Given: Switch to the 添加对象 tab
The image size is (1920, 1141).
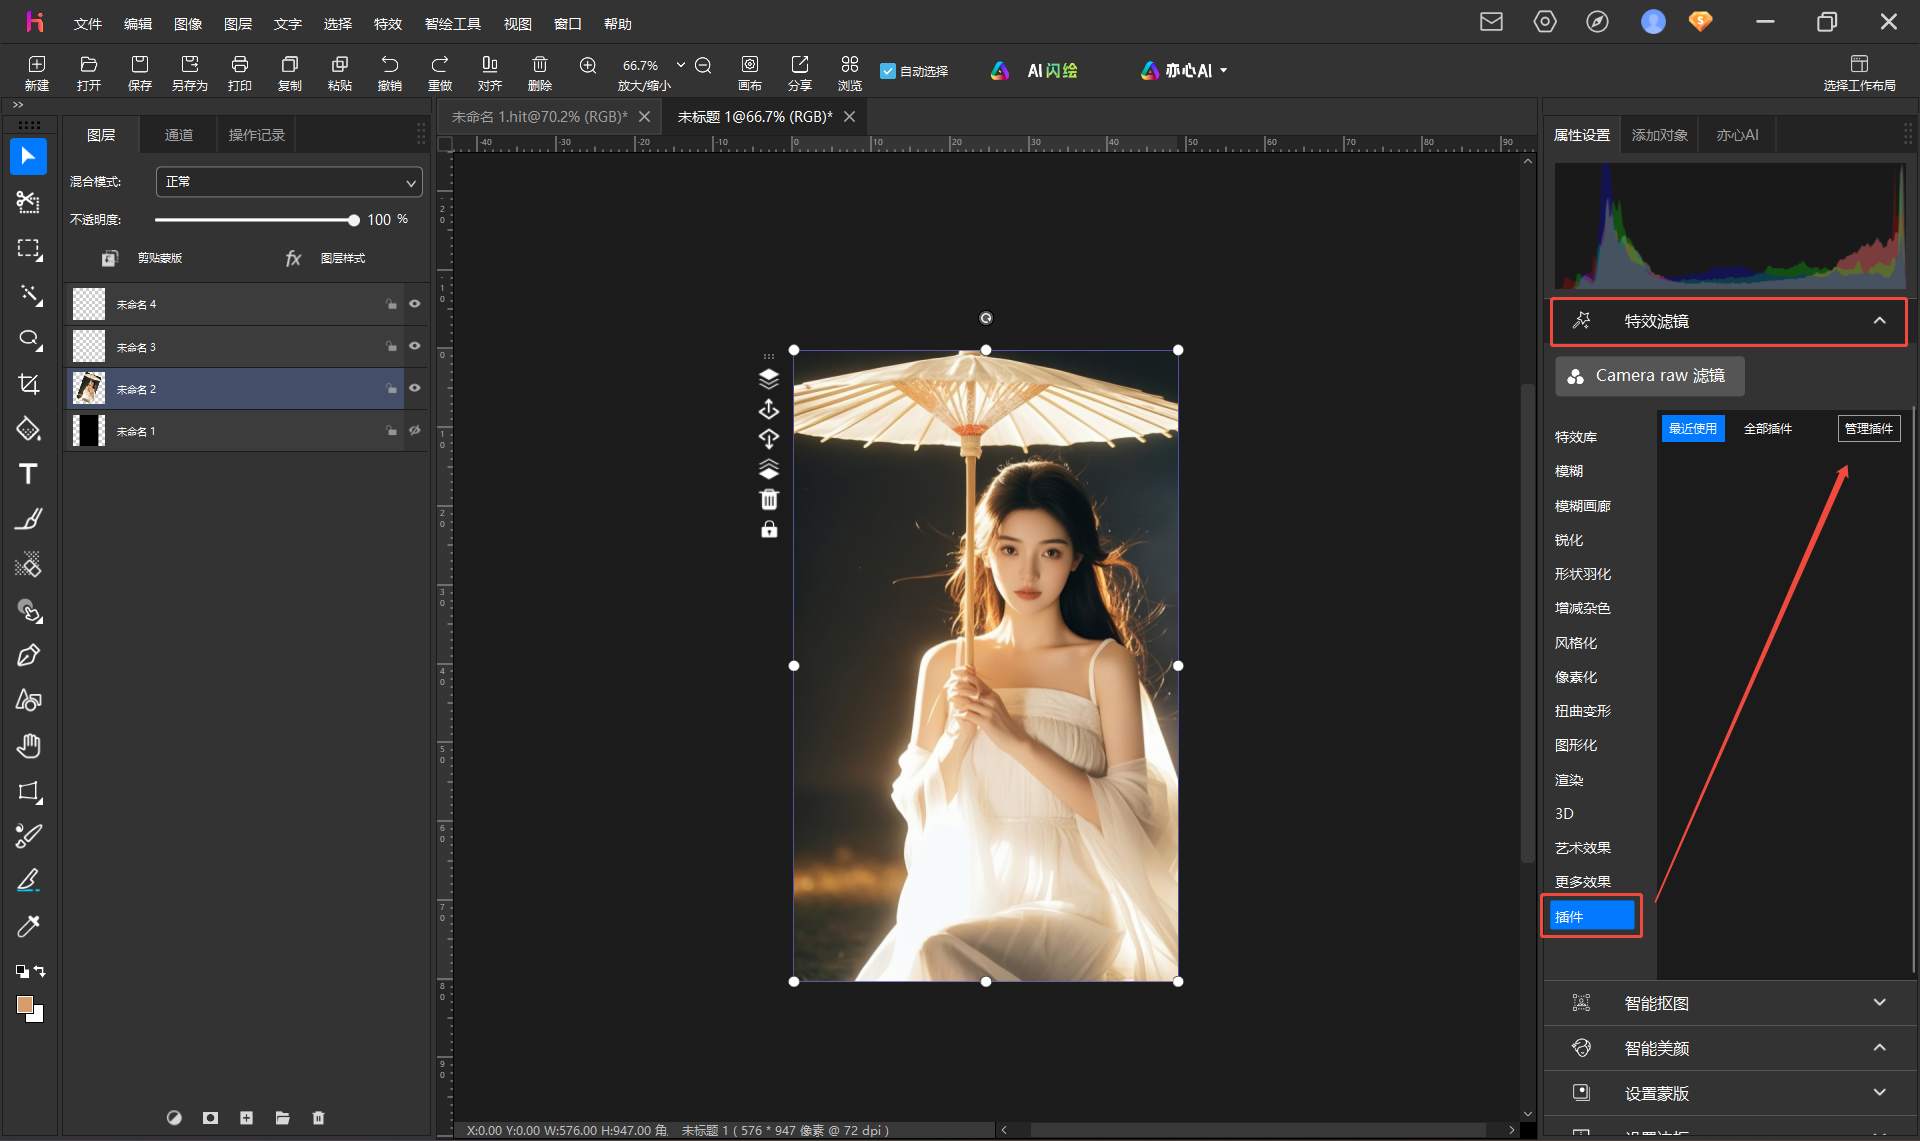Looking at the screenshot, I should pos(1660,135).
